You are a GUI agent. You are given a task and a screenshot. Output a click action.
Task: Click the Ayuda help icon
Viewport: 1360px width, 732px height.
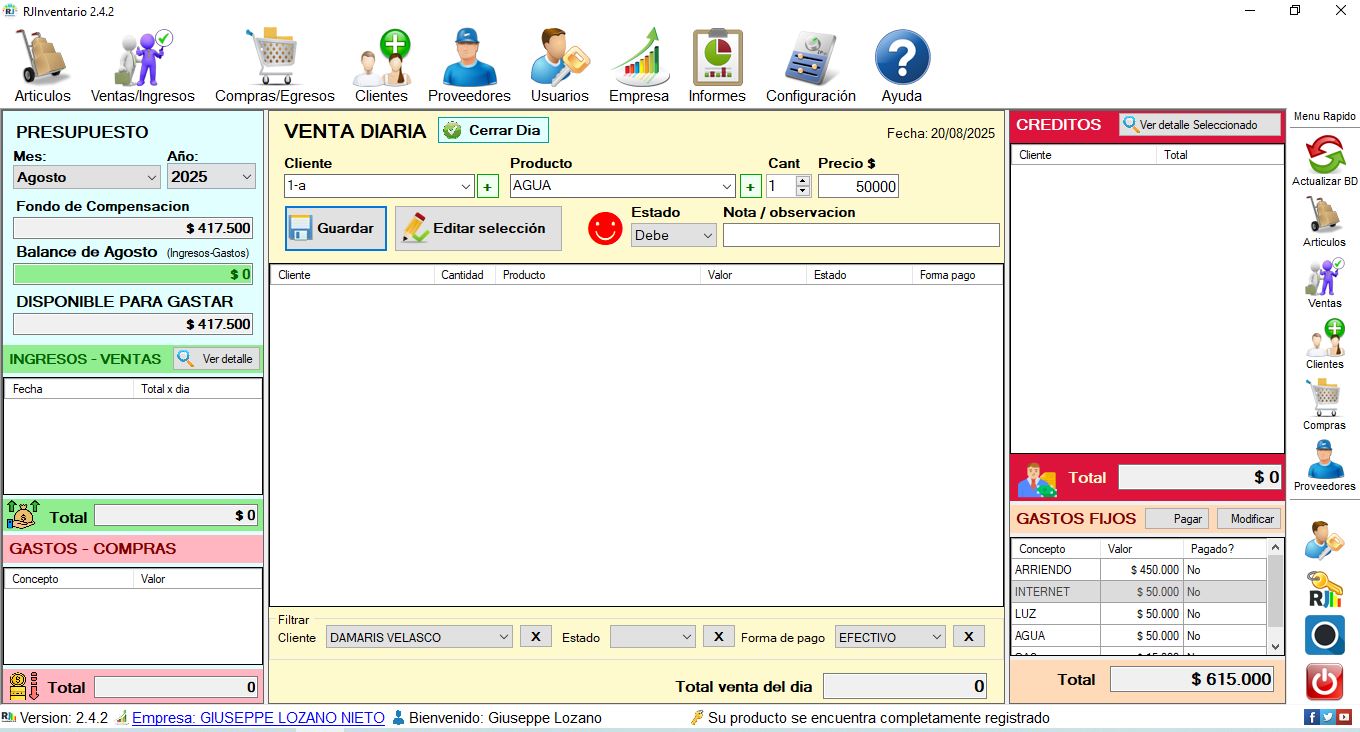point(901,66)
